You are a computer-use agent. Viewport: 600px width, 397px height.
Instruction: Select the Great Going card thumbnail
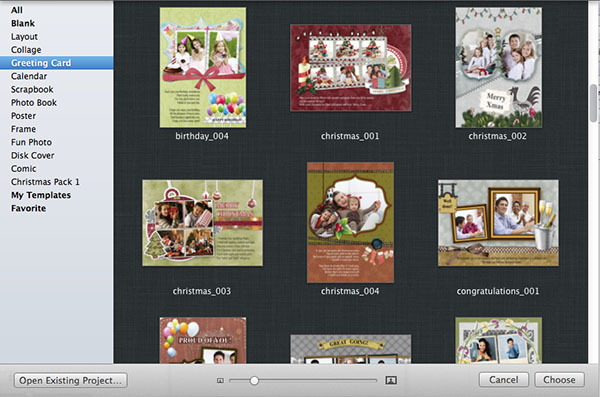point(351,349)
